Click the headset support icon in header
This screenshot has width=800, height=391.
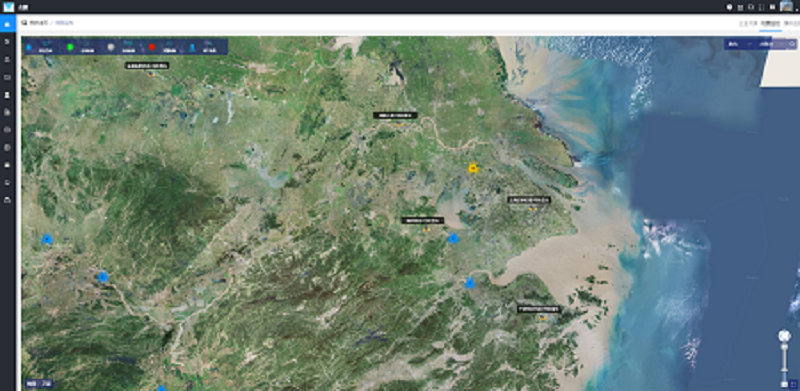(751, 7)
